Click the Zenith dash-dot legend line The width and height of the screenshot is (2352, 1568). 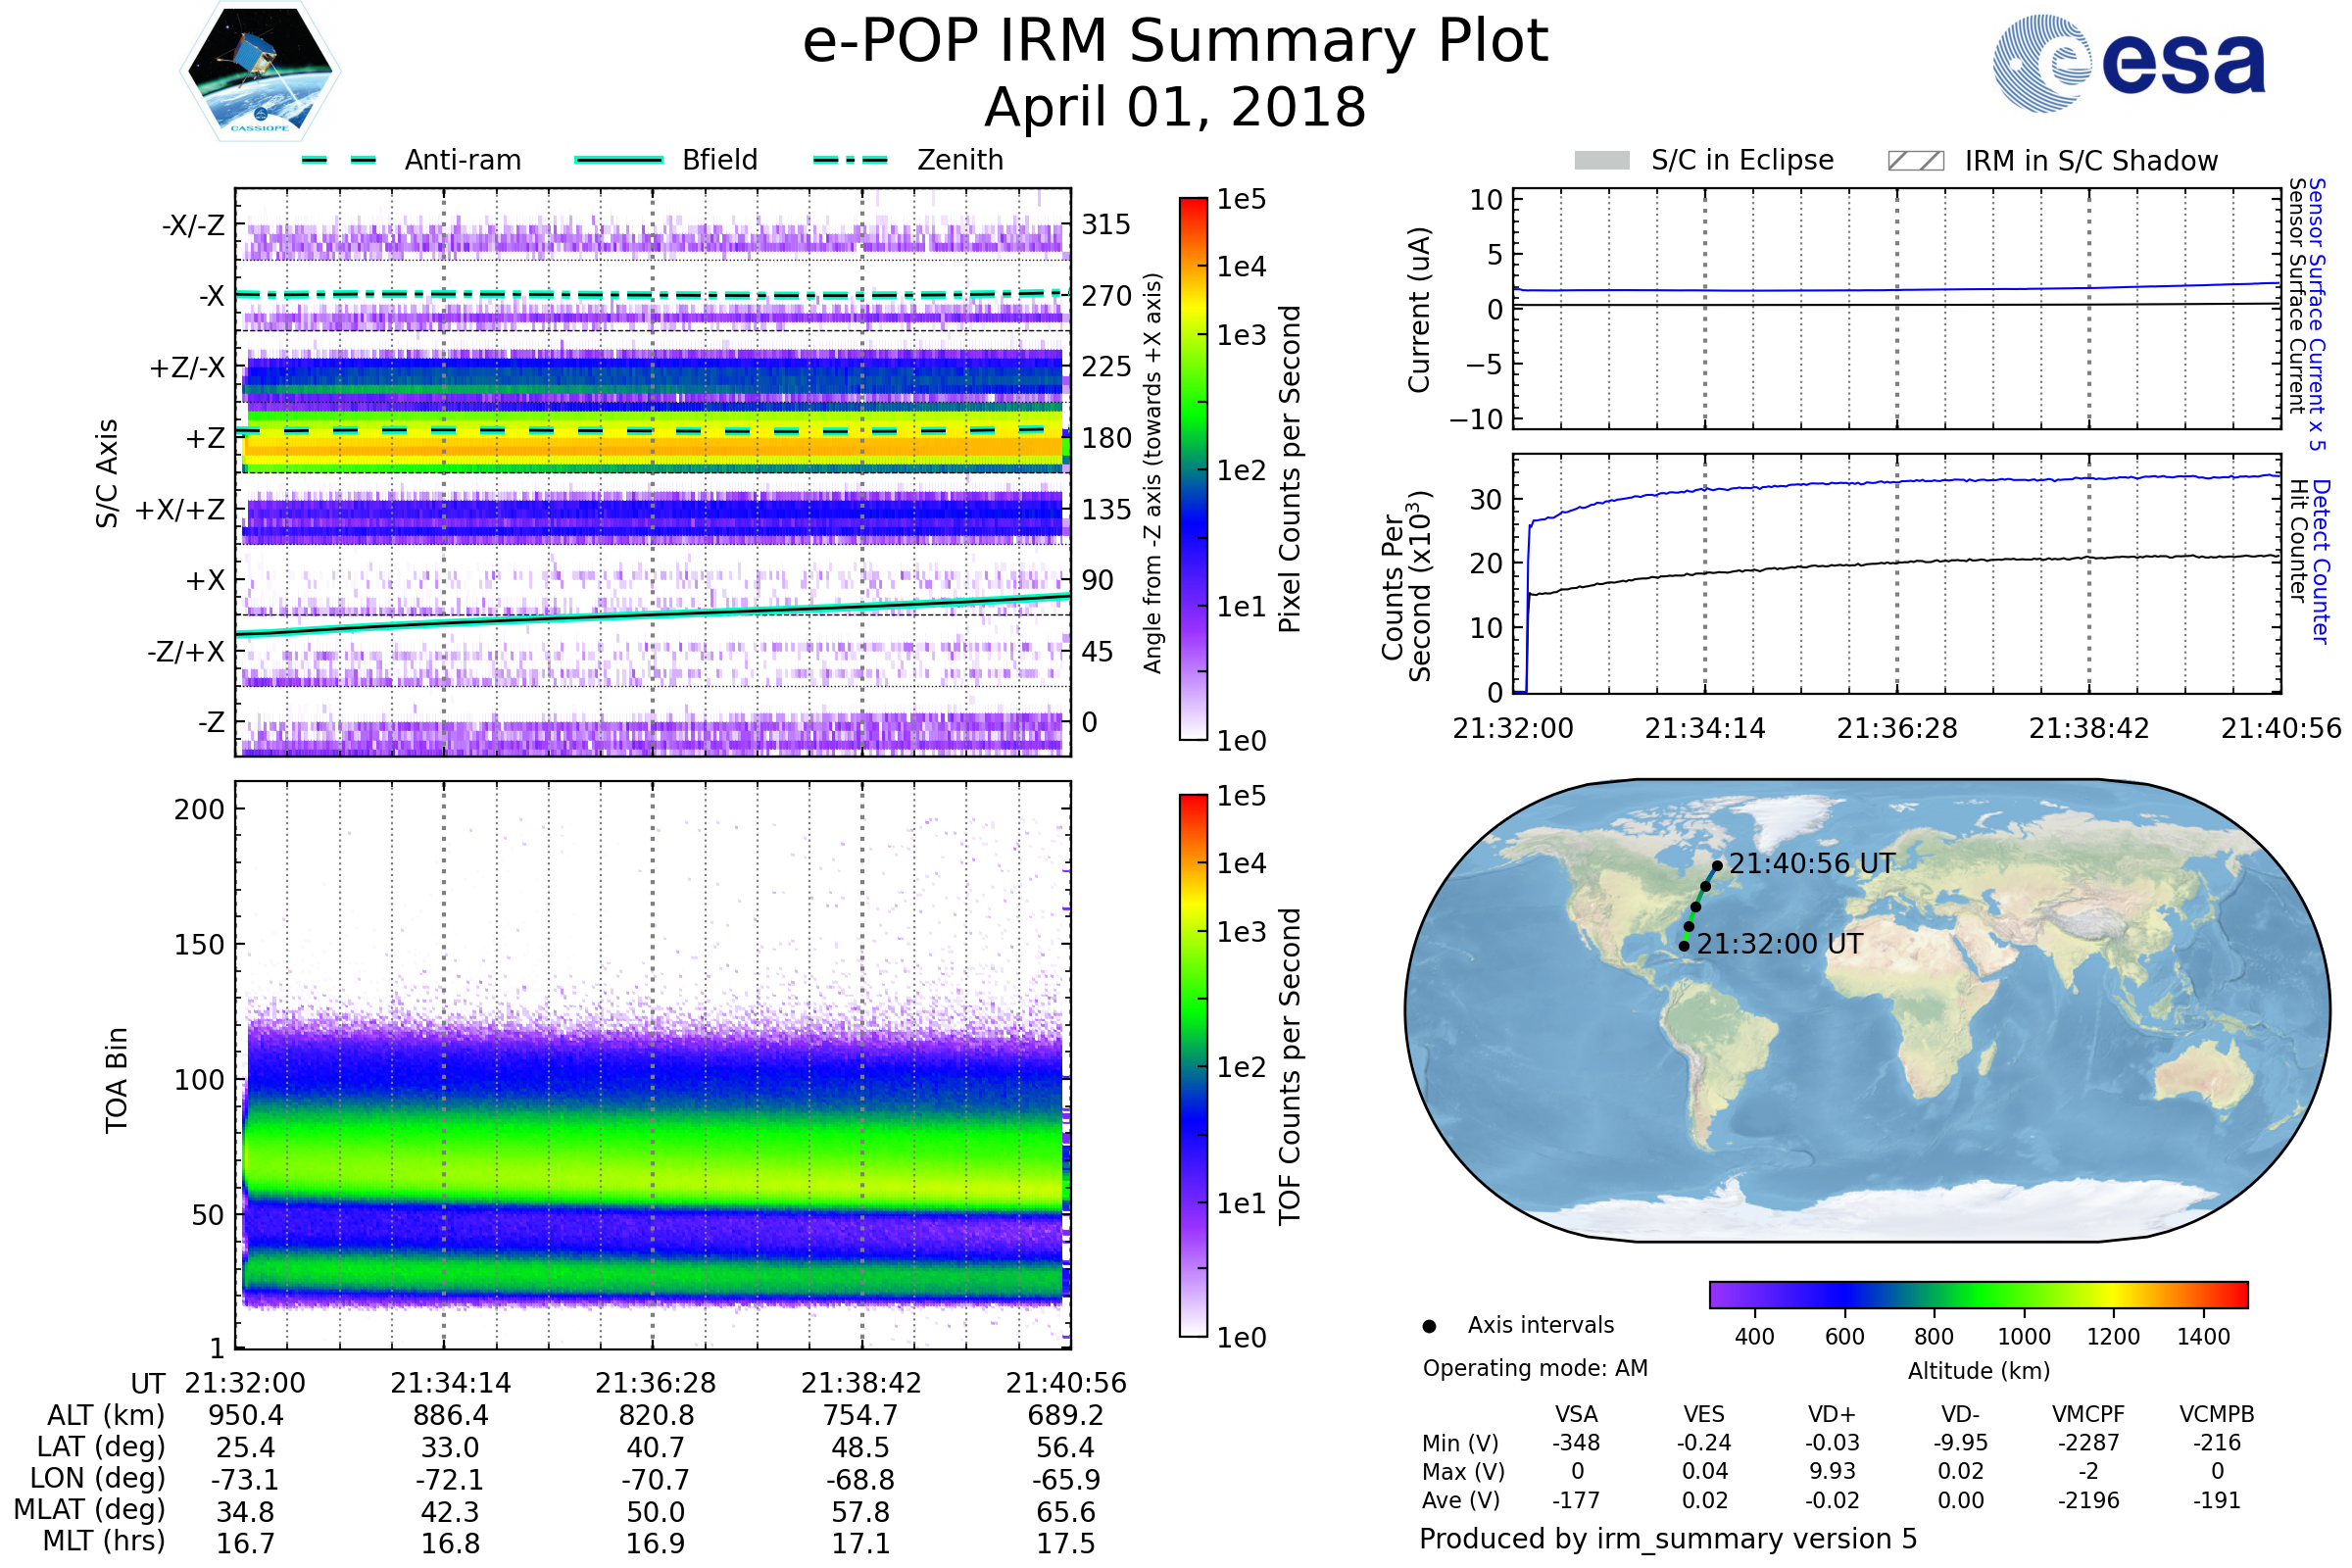point(850,160)
